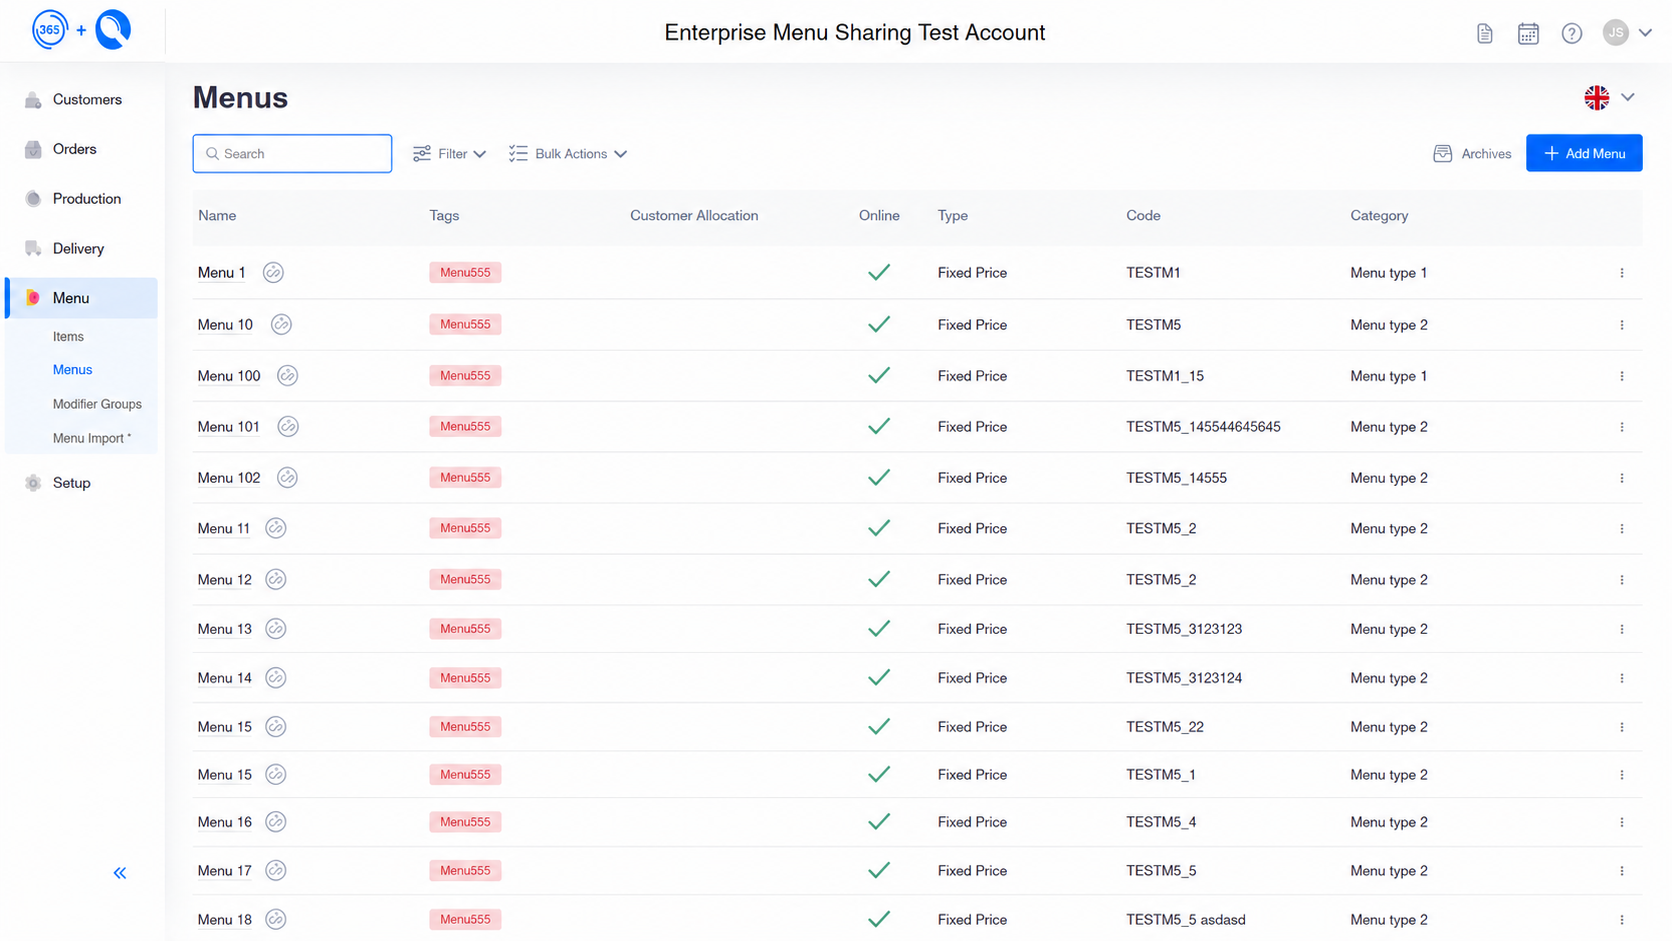This screenshot has width=1672, height=941.
Task: Go to Orders in sidebar
Action: [82, 149]
